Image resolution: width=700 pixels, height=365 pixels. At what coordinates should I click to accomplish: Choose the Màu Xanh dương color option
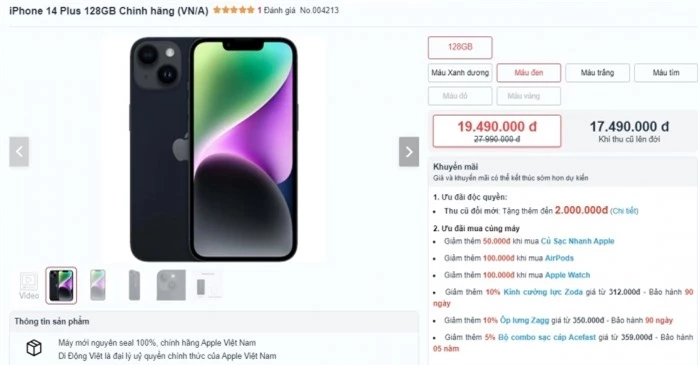[x=460, y=73]
